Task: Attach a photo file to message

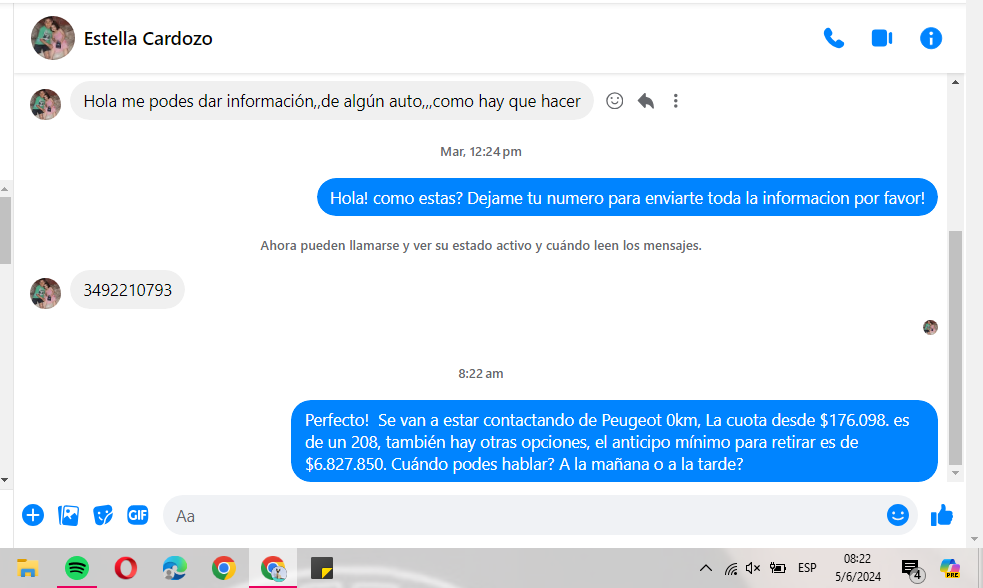Action: (x=68, y=515)
